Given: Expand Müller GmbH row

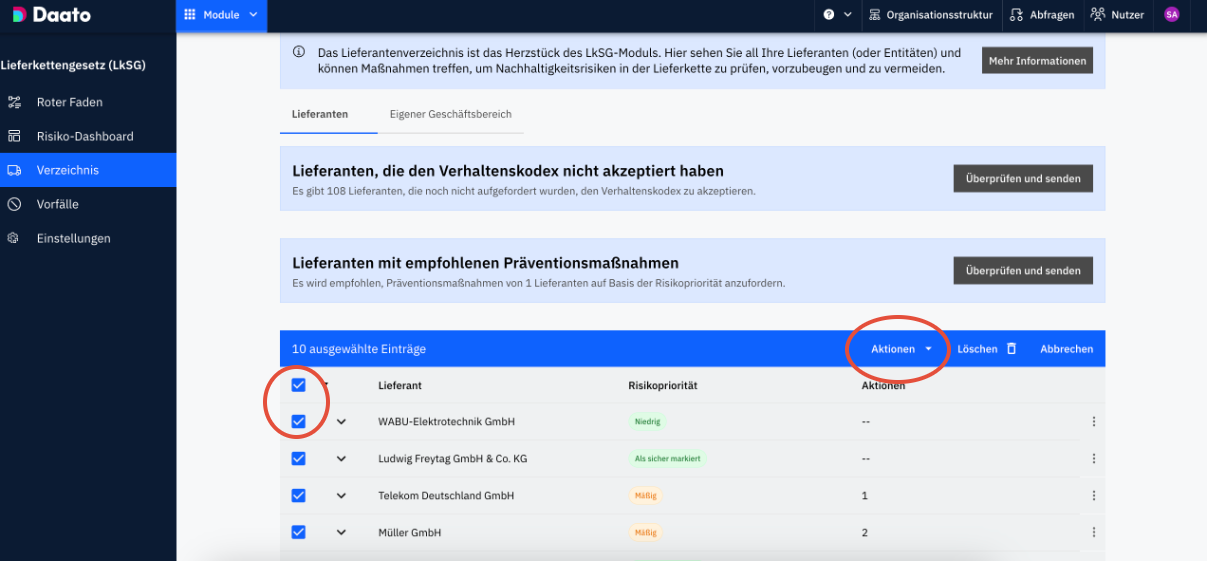Looking at the screenshot, I should point(341,533).
